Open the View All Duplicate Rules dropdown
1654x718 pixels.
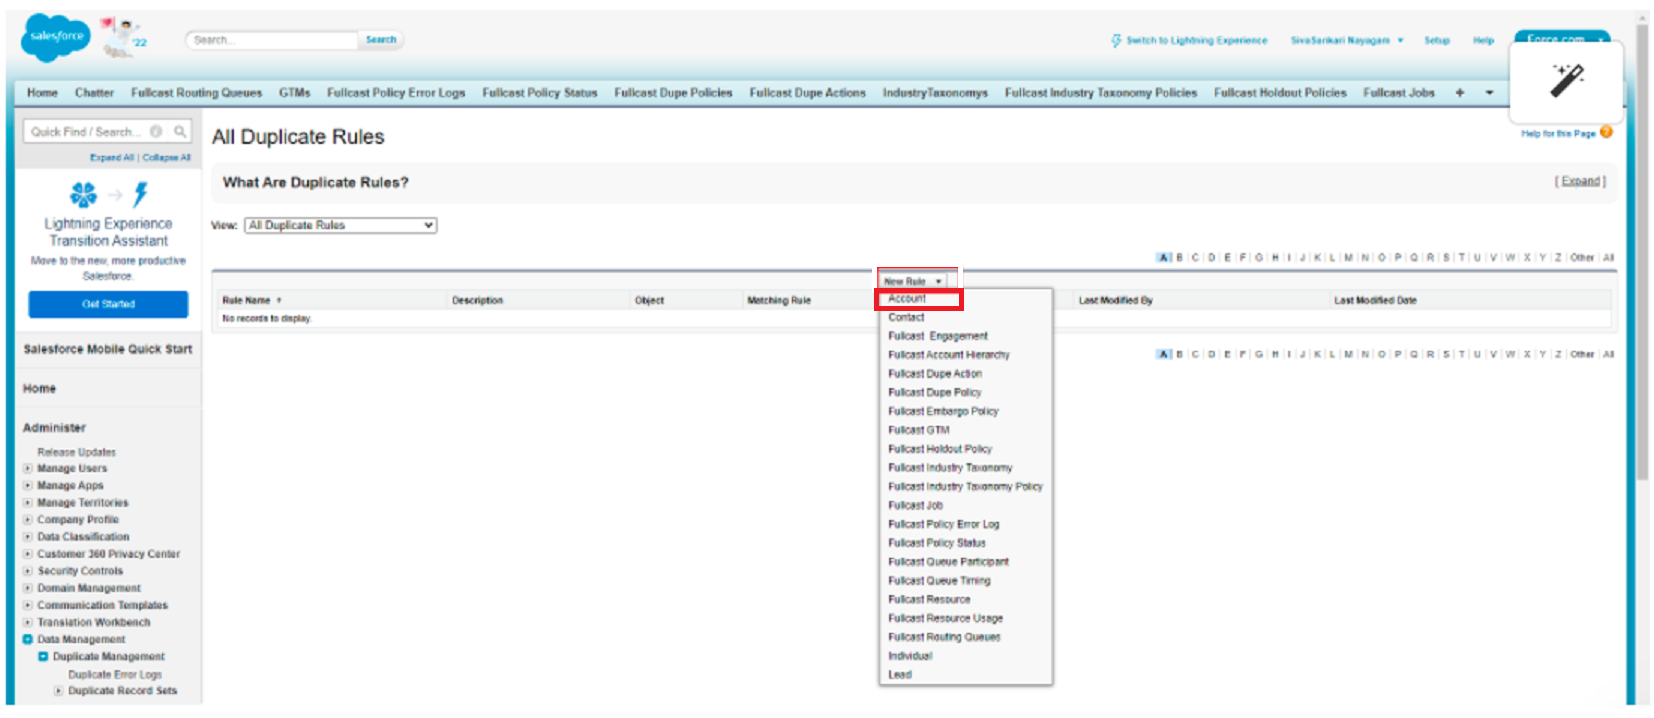(341, 225)
